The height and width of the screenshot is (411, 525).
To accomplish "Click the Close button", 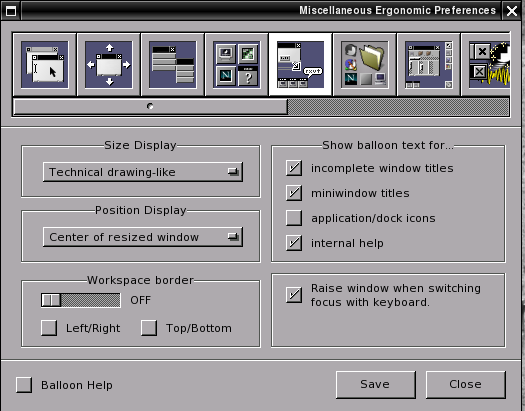I will pyautogui.click(x=466, y=385).
